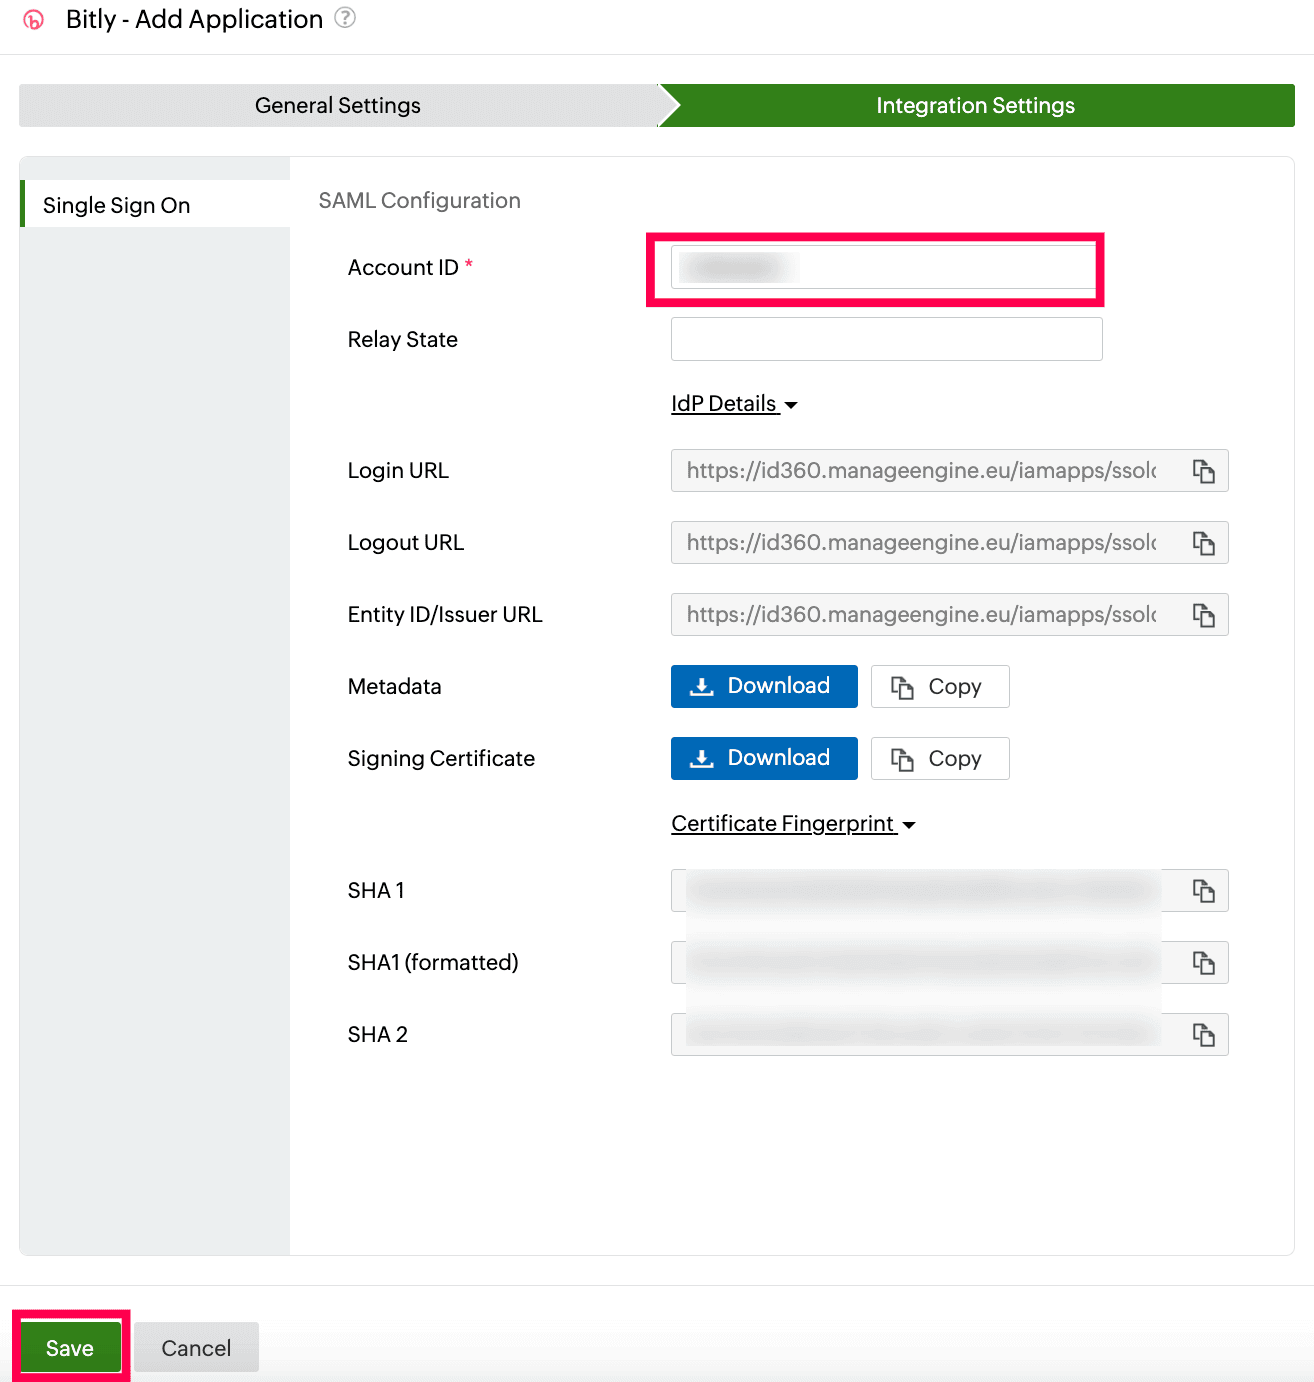
Task: Focus the Relay State input field
Action: coord(886,339)
